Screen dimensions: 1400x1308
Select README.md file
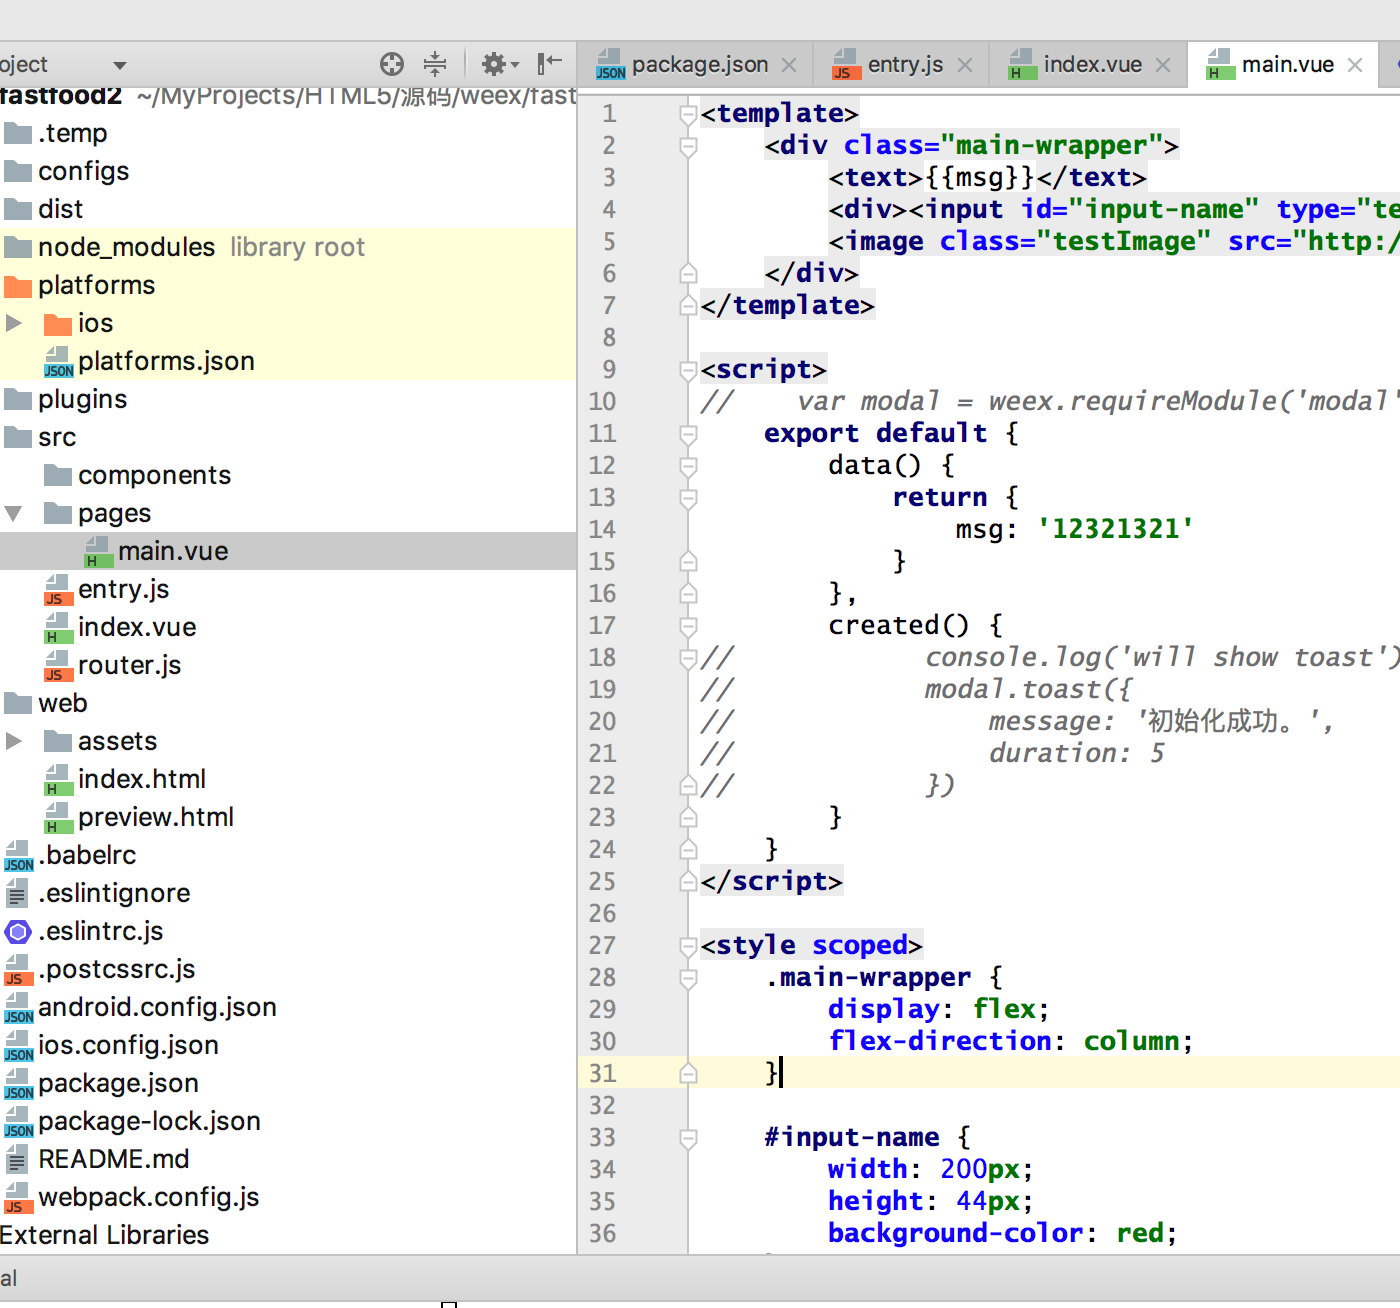point(97,1159)
